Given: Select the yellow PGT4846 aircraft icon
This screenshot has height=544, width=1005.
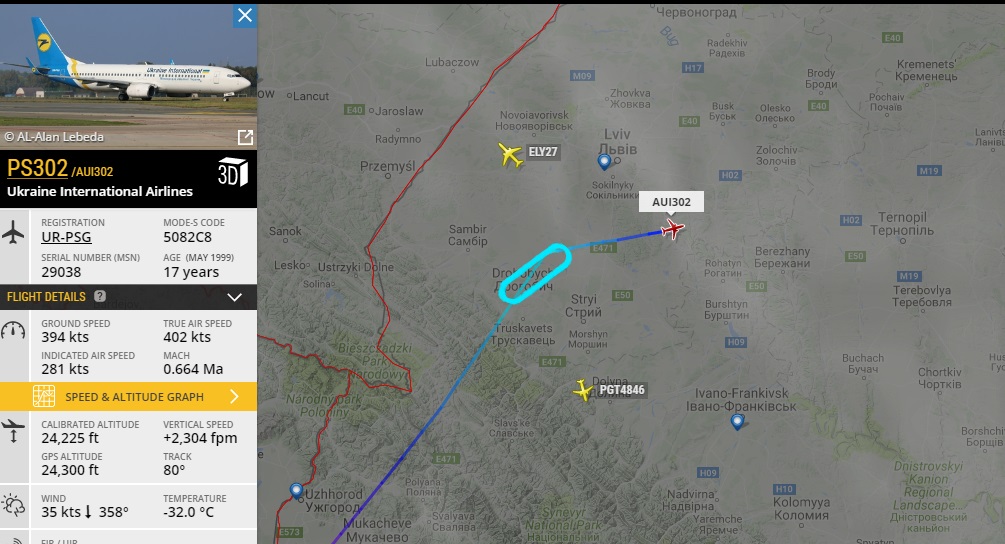Looking at the screenshot, I should tap(583, 390).
